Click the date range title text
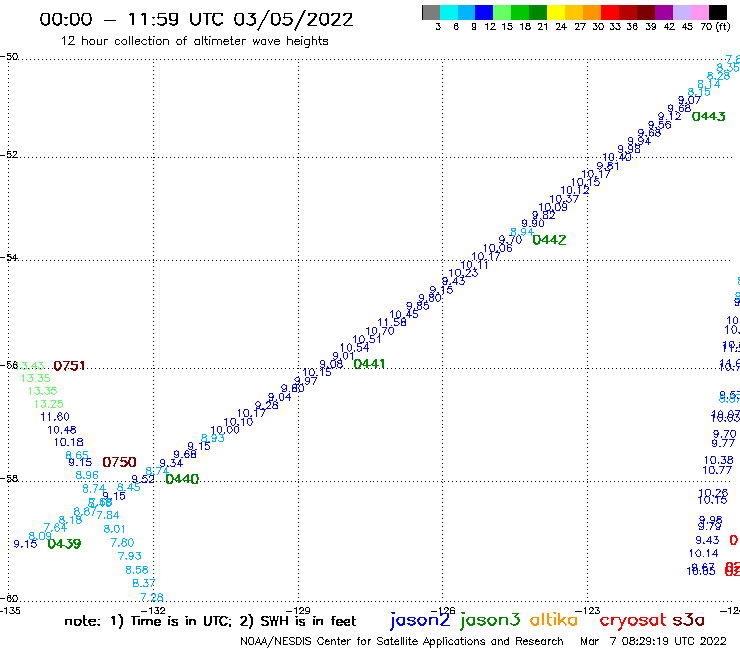The height and width of the screenshot is (650, 740). click(x=196, y=19)
